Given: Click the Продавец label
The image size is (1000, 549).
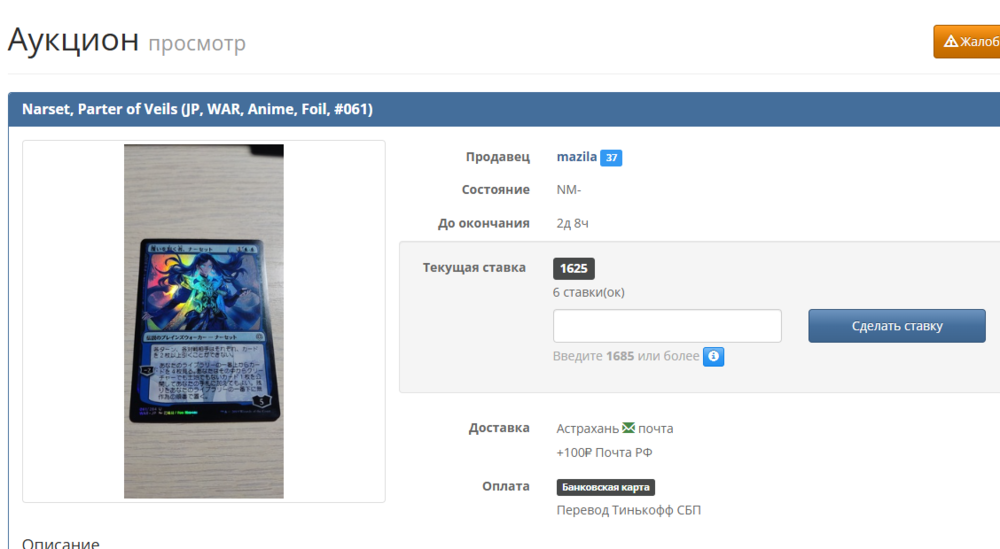Looking at the screenshot, I should click(x=497, y=157).
